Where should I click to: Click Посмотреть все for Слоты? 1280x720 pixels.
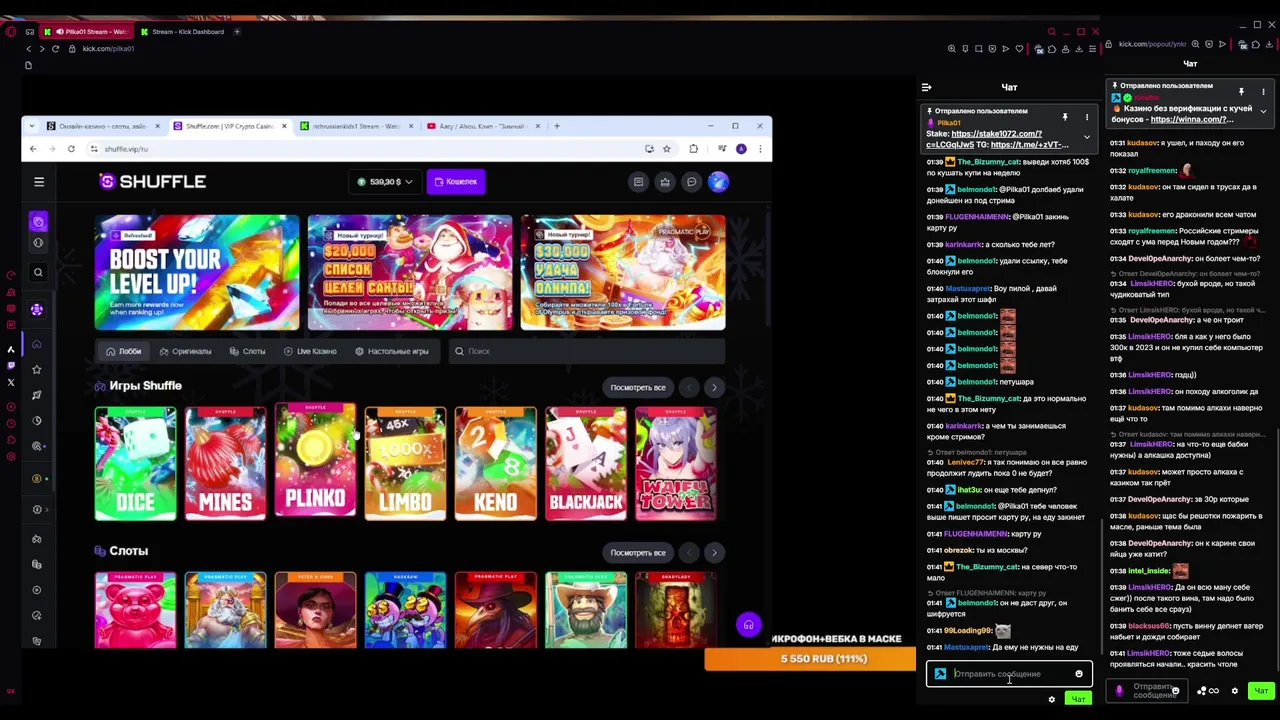point(638,553)
